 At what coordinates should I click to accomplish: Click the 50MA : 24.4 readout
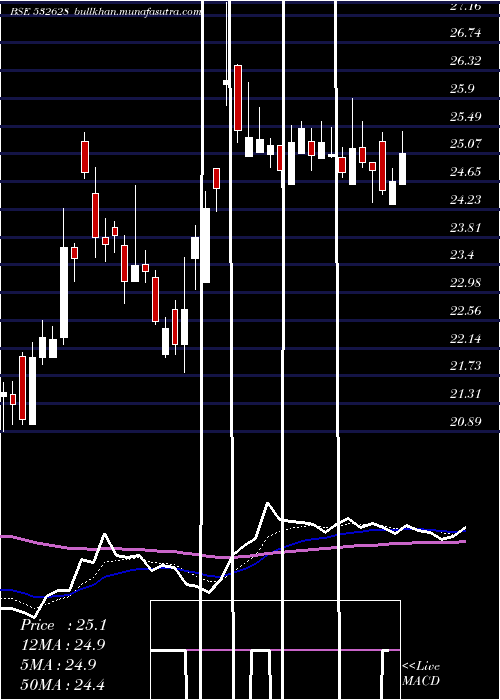[63, 684]
